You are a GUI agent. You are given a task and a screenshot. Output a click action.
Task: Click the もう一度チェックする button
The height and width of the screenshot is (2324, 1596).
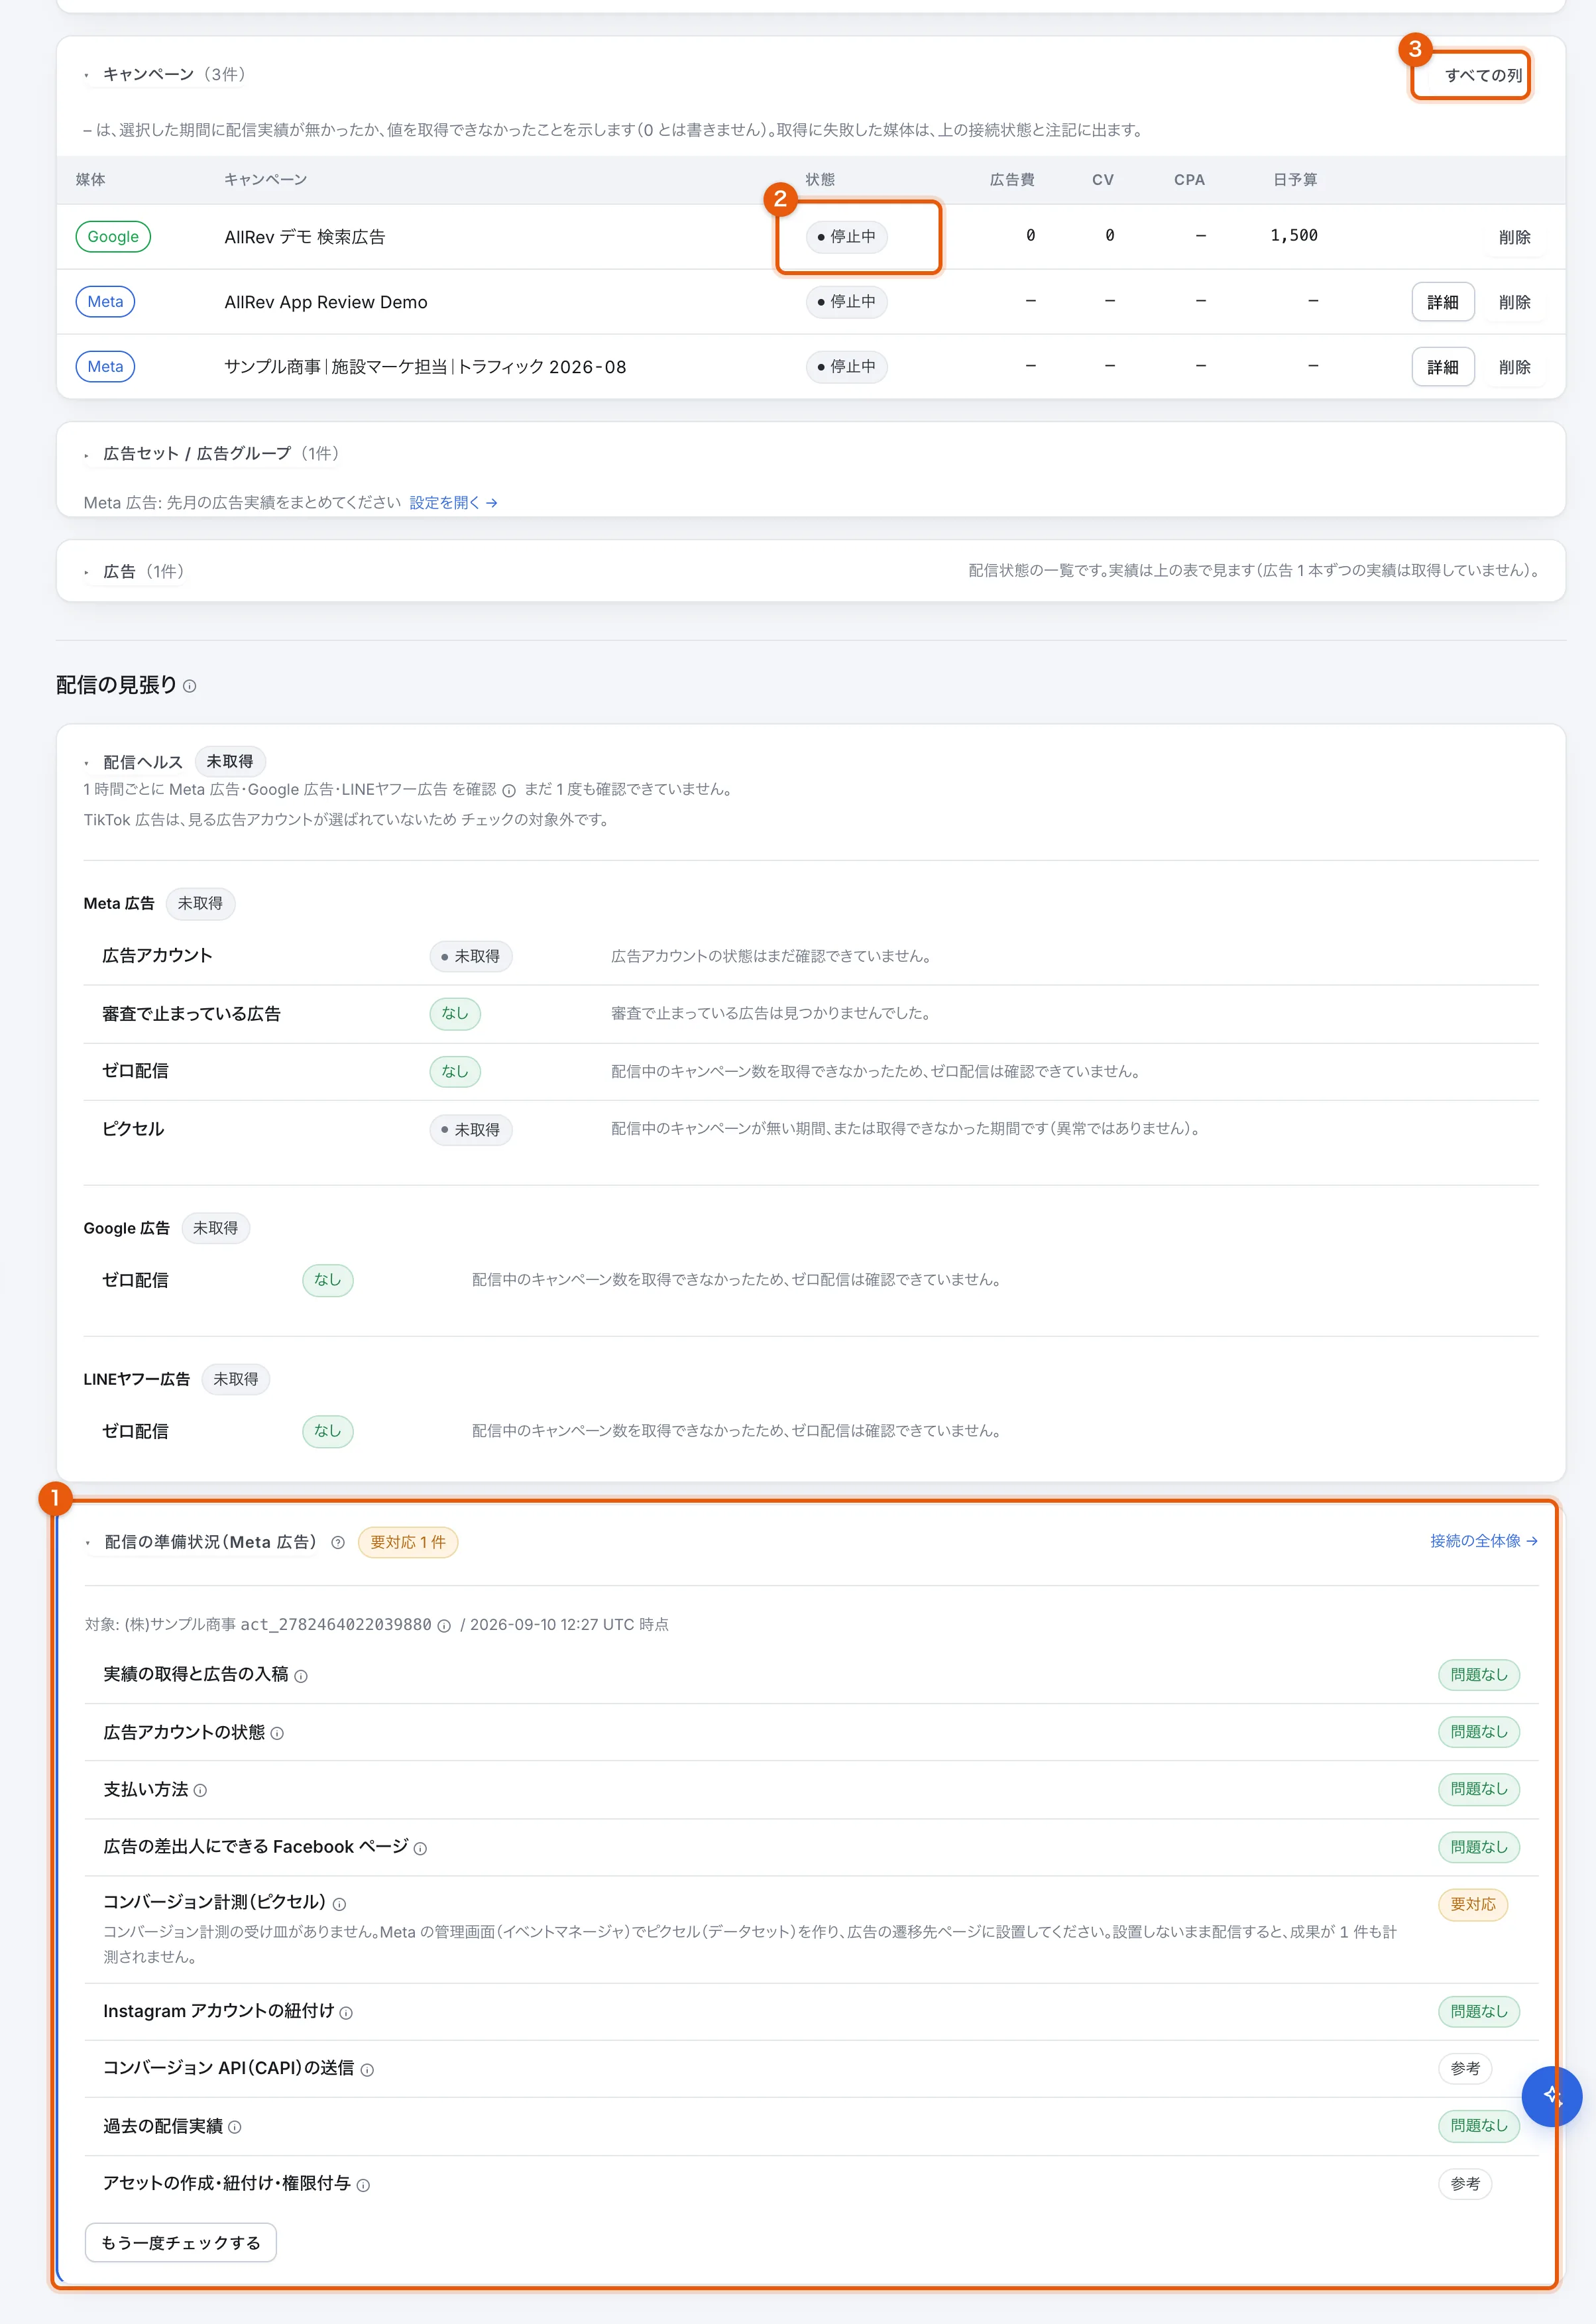[181, 2242]
